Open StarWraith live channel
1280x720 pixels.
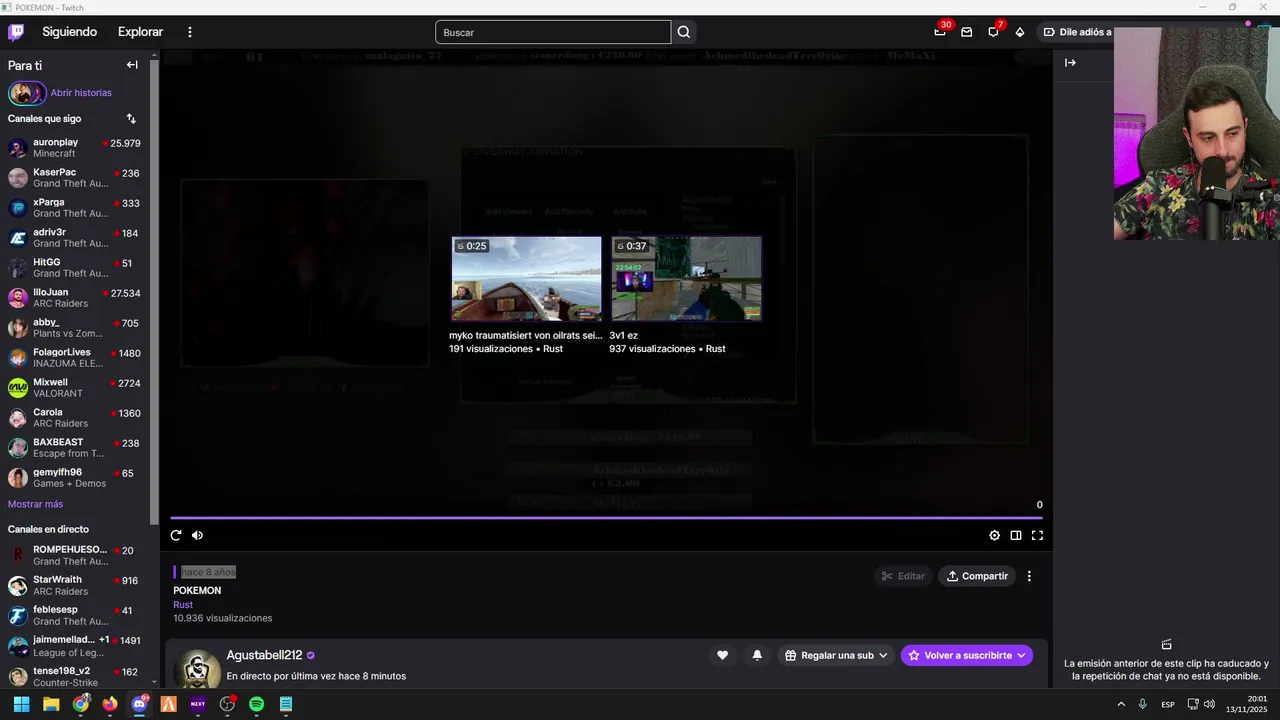click(75, 585)
